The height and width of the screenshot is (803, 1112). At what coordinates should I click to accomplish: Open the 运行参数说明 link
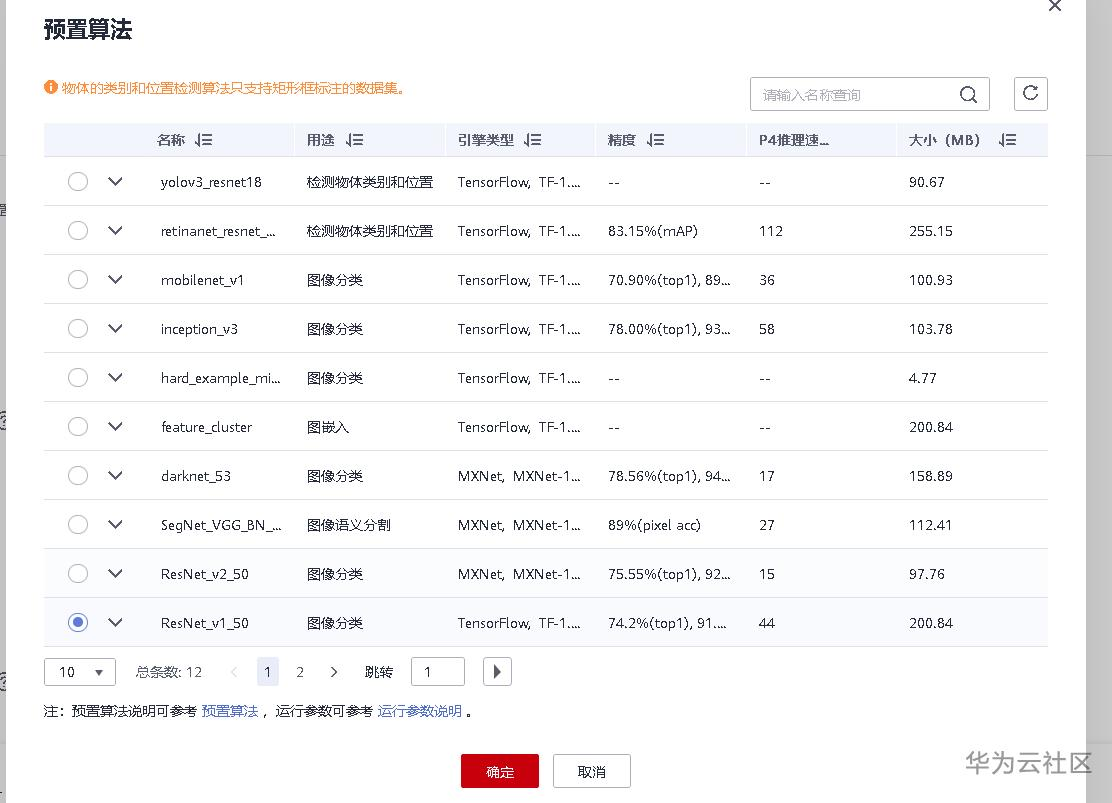coord(418,712)
